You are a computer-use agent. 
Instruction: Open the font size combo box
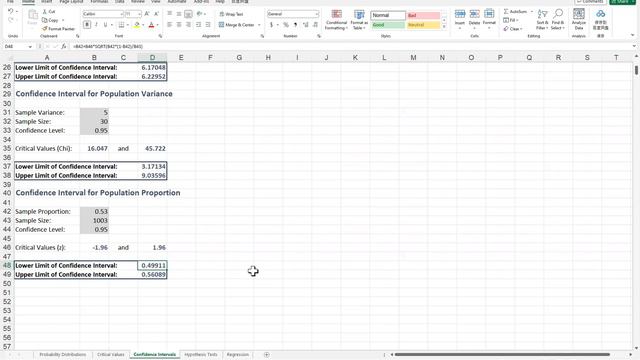point(133,14)
